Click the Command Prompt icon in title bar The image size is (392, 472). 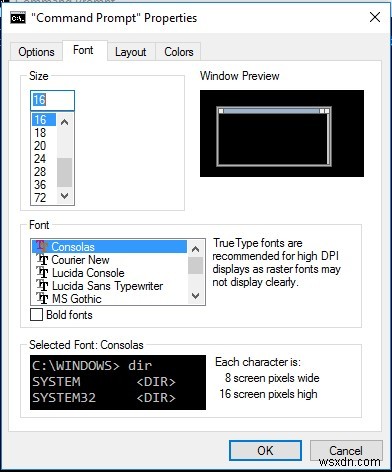pyautogui.click(x=18, y=18)
